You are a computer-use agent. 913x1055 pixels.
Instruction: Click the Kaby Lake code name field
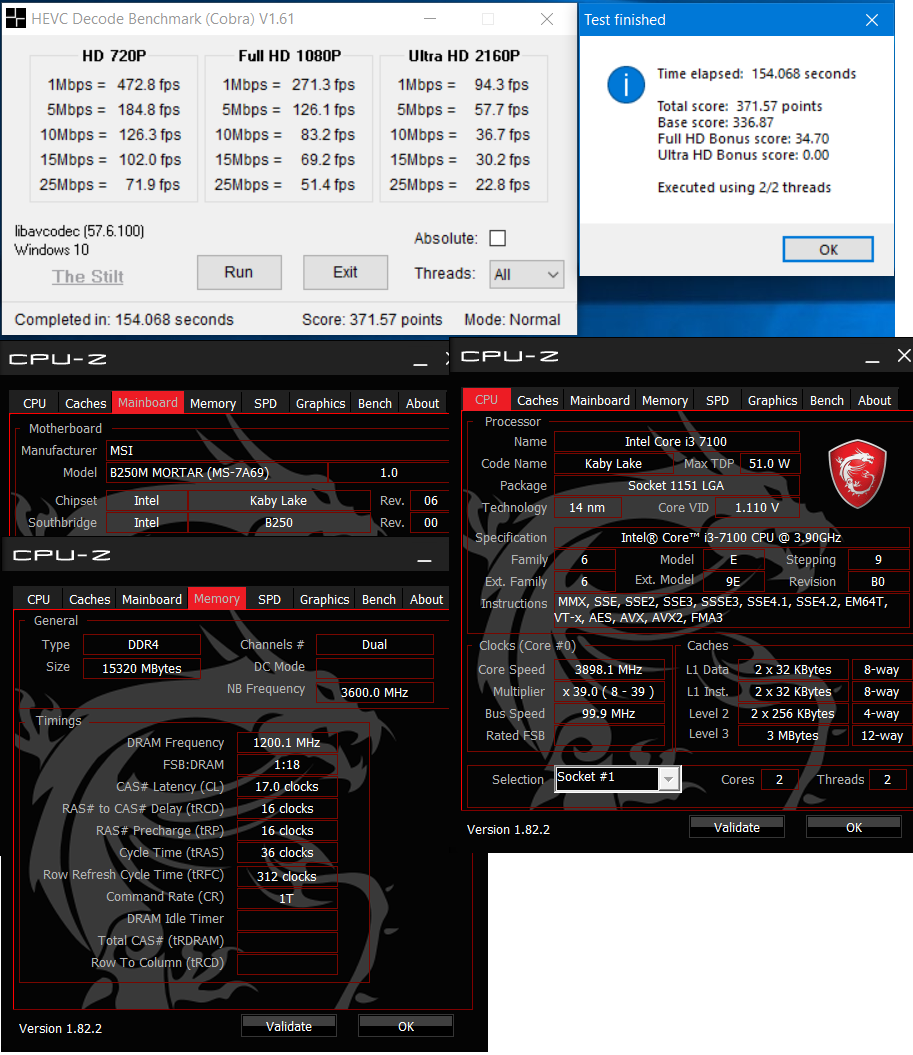point(614,464)
